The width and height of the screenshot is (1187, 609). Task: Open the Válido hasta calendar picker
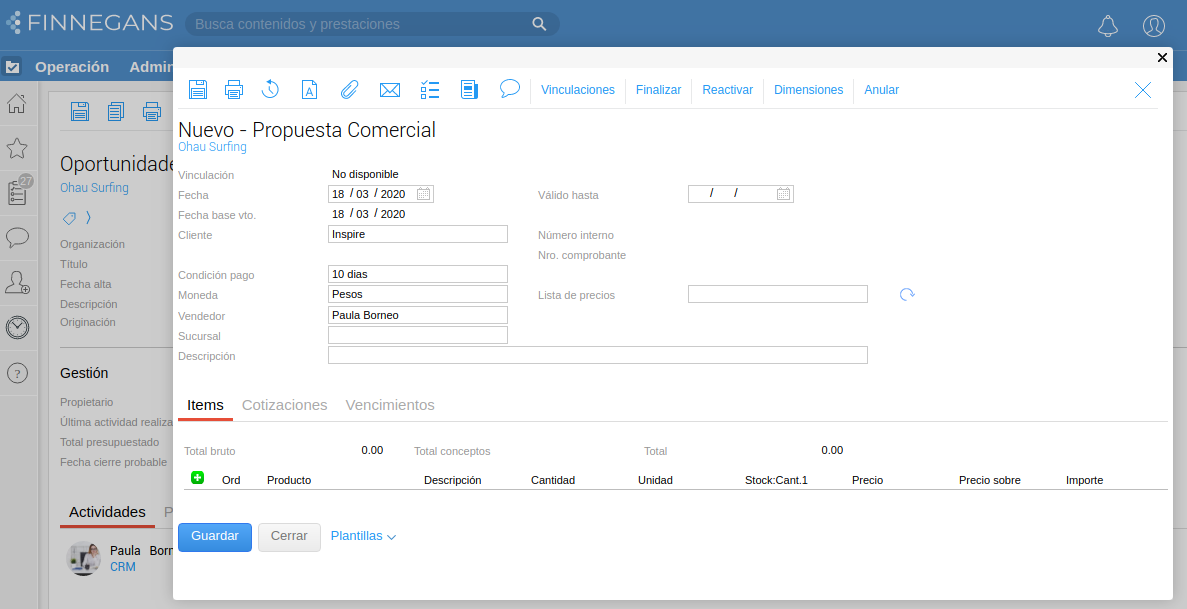point(784,194)
